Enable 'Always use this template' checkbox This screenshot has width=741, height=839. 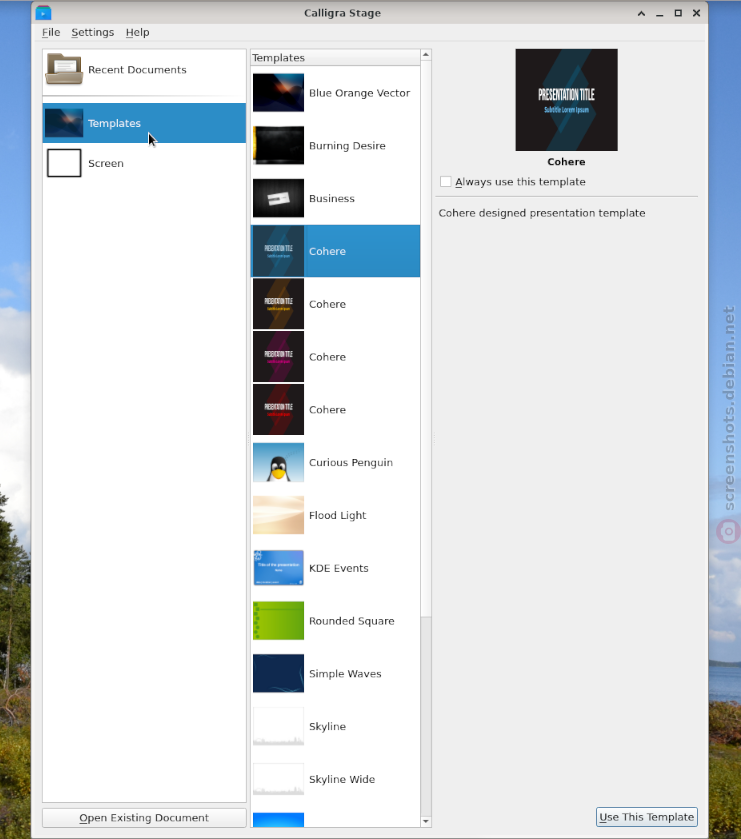pos(446,181)
